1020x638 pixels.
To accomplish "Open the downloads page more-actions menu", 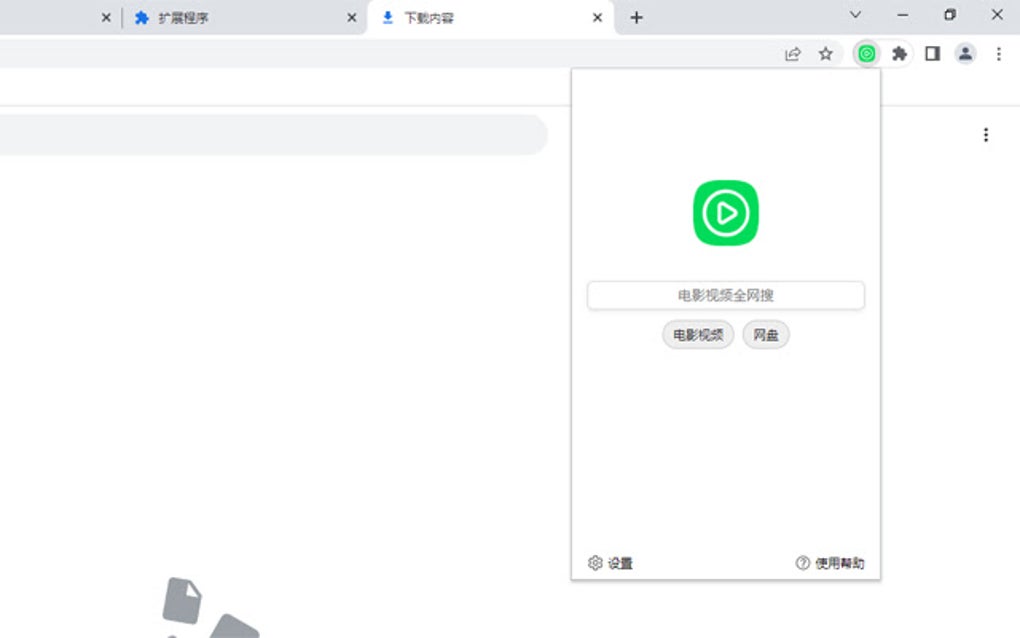I will tap(986, 135).
